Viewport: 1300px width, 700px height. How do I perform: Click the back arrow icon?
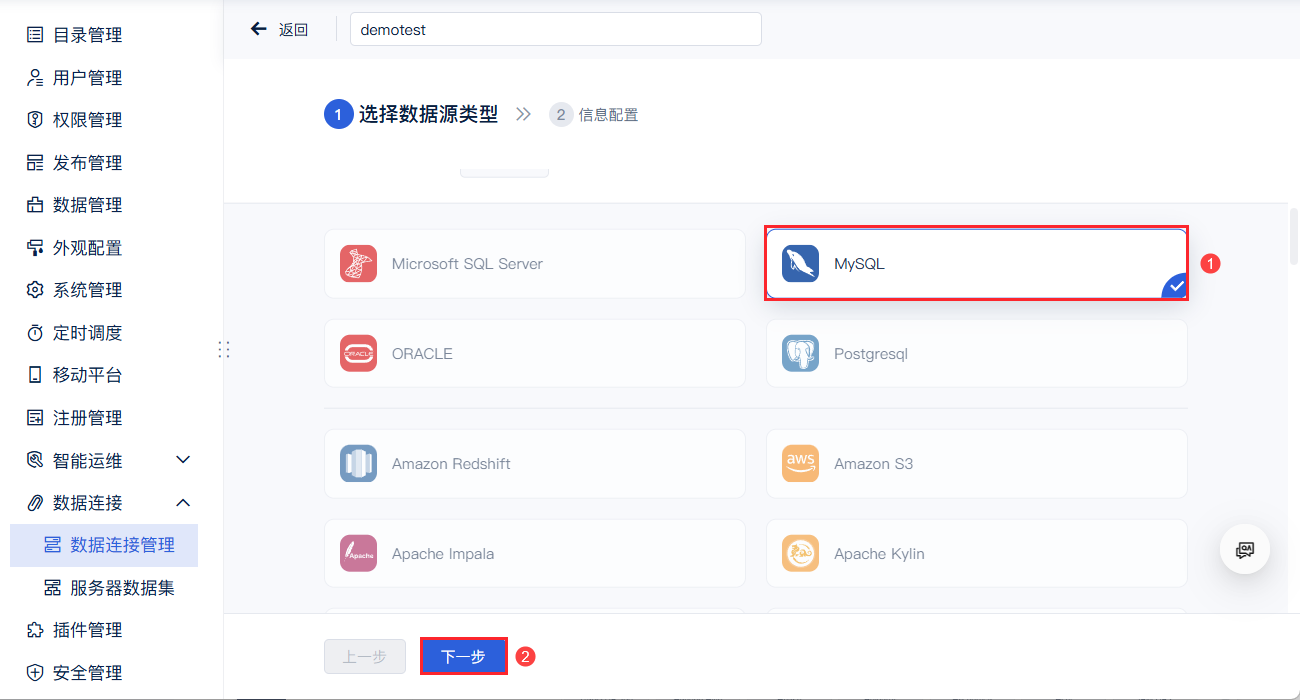(x=259, y=29)
